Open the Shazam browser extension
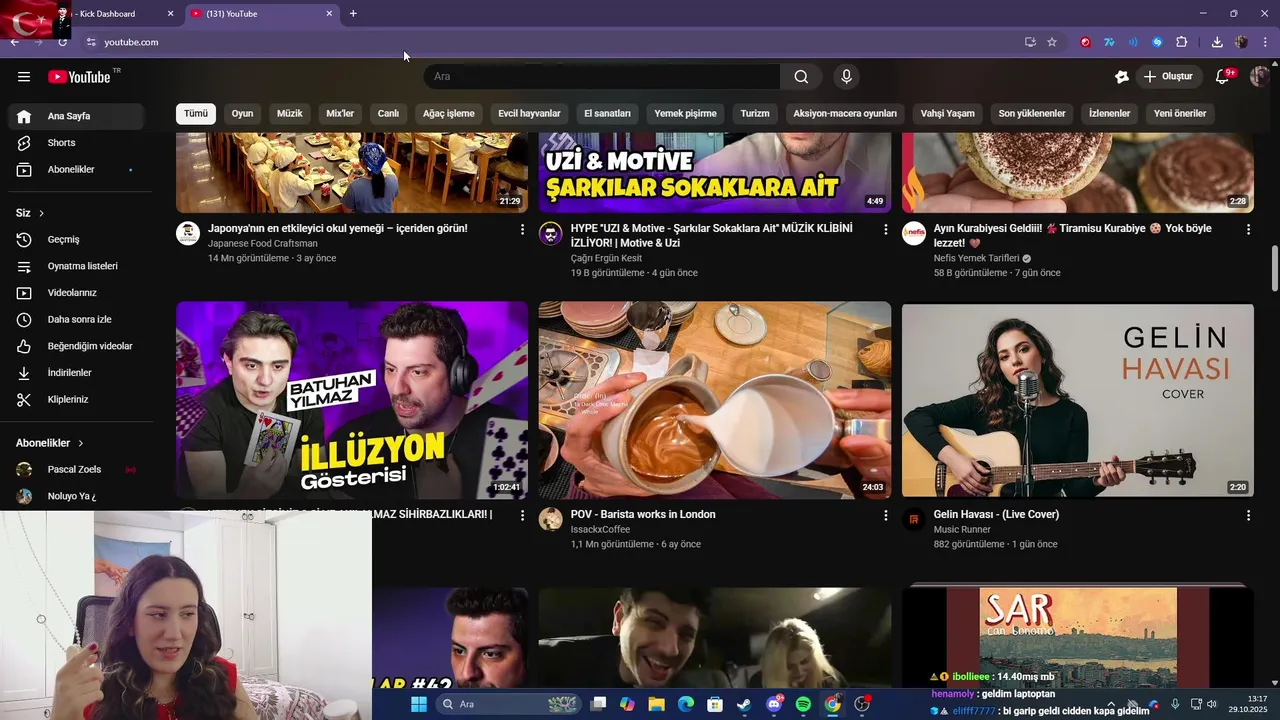 (1157, 42)
